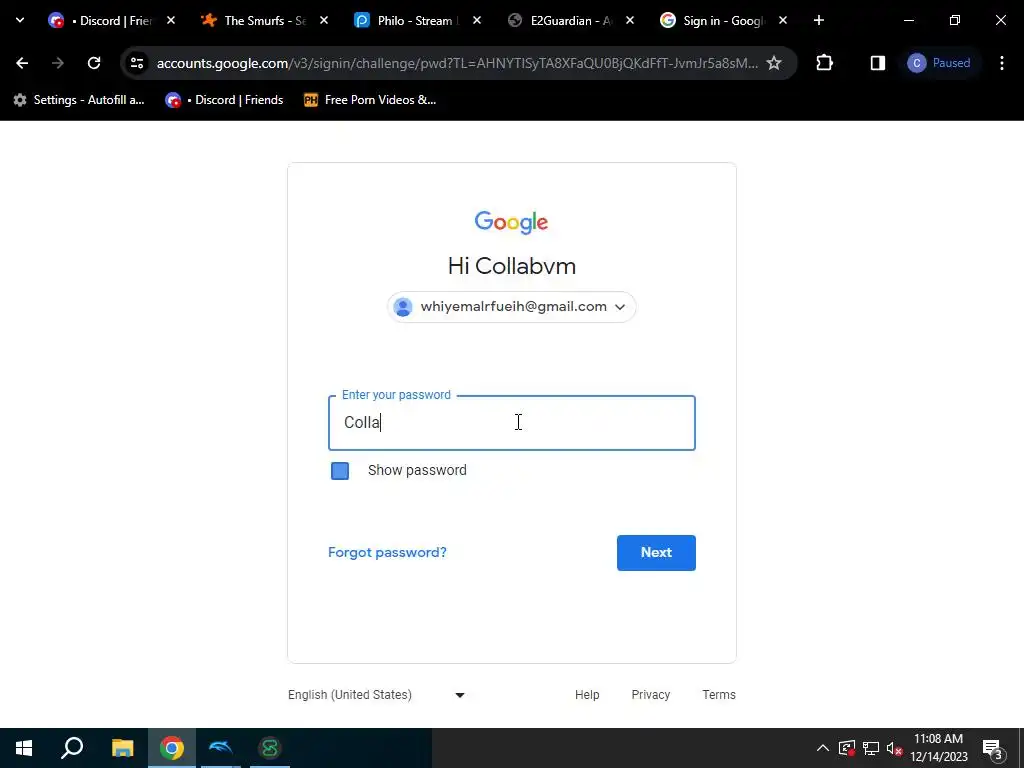The height and width of the screenshot is (768, 1024).
Task: Close the E2Guardian tab
Action: [x=630, y=21]
